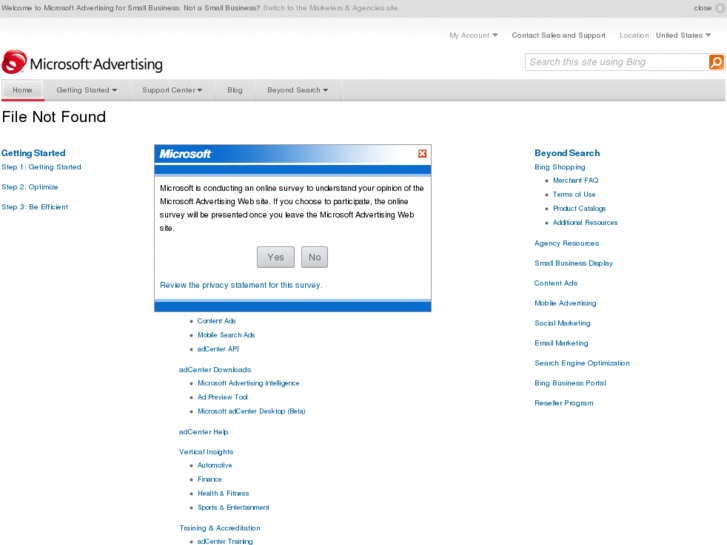Open Sports & Entertainment link

pyautogui.click(x=233, y=507)
